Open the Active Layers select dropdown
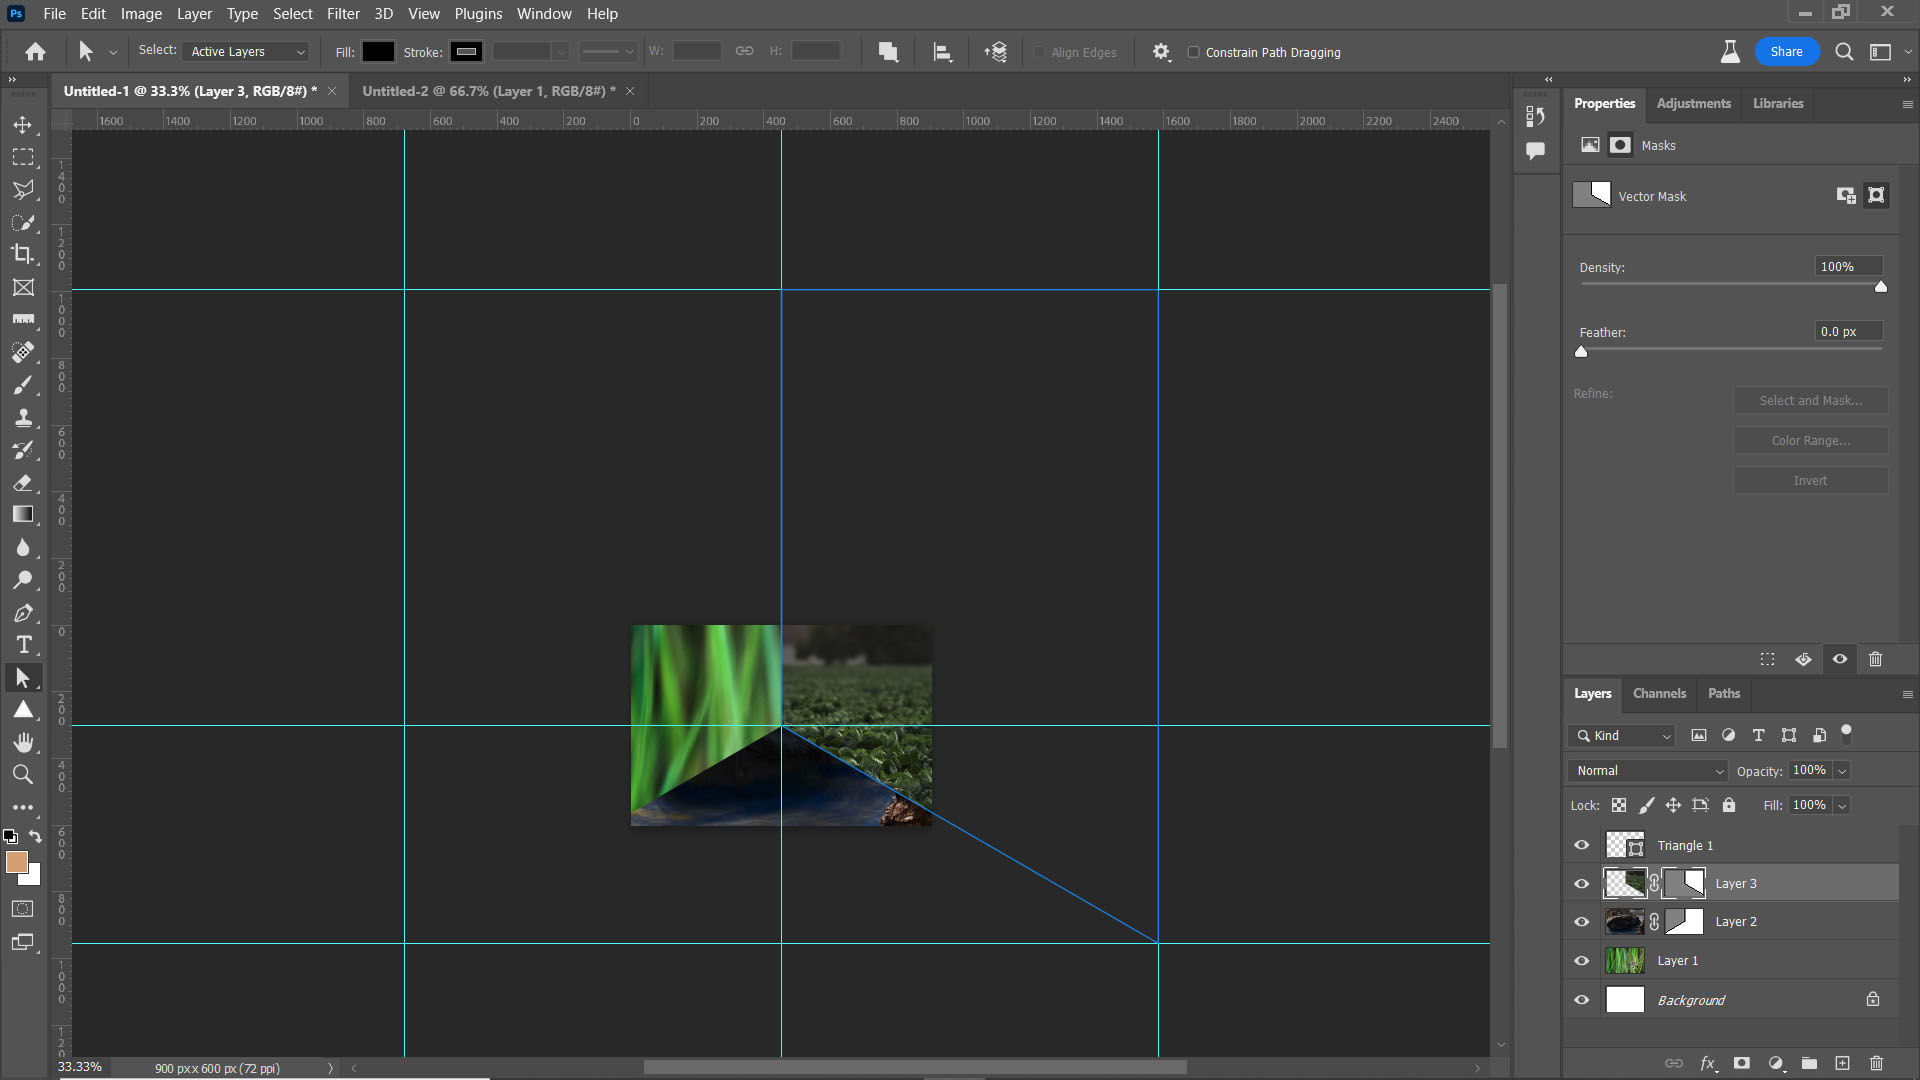This screenshot has height=1080, width=1920. click(x=245, y=51)
